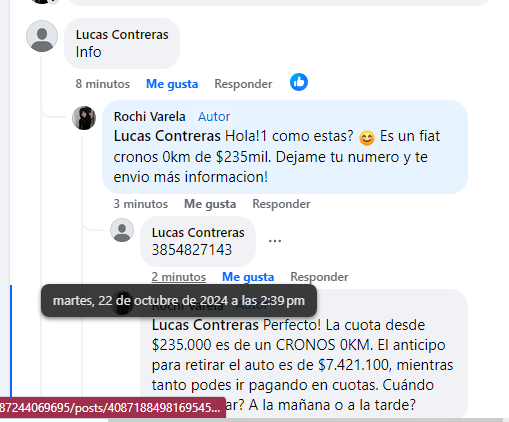Click Lucas Contreras avatar beside phone number reply
This screenshot has height=422, width=509.
(122, 230)
